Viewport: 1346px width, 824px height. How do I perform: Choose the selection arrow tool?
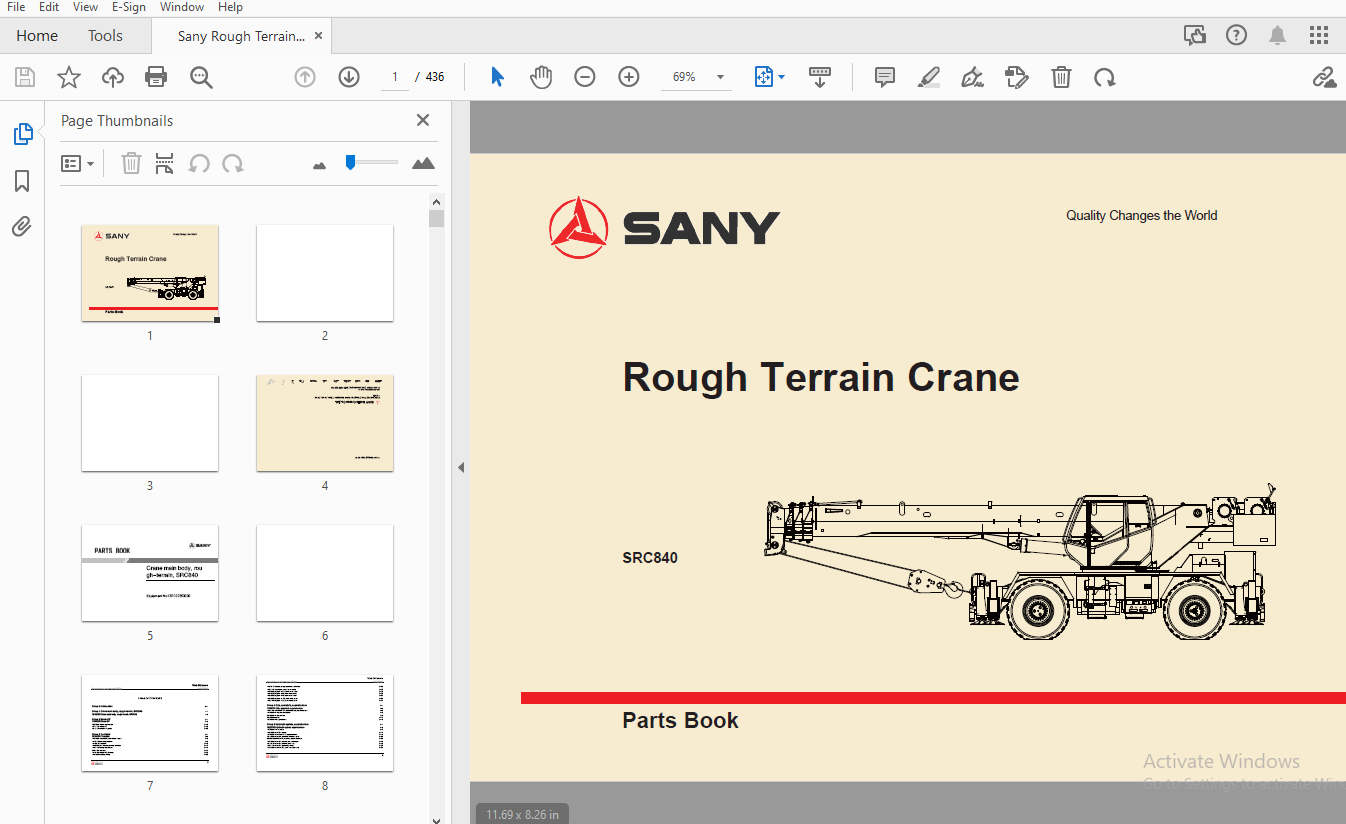(497, 77)
